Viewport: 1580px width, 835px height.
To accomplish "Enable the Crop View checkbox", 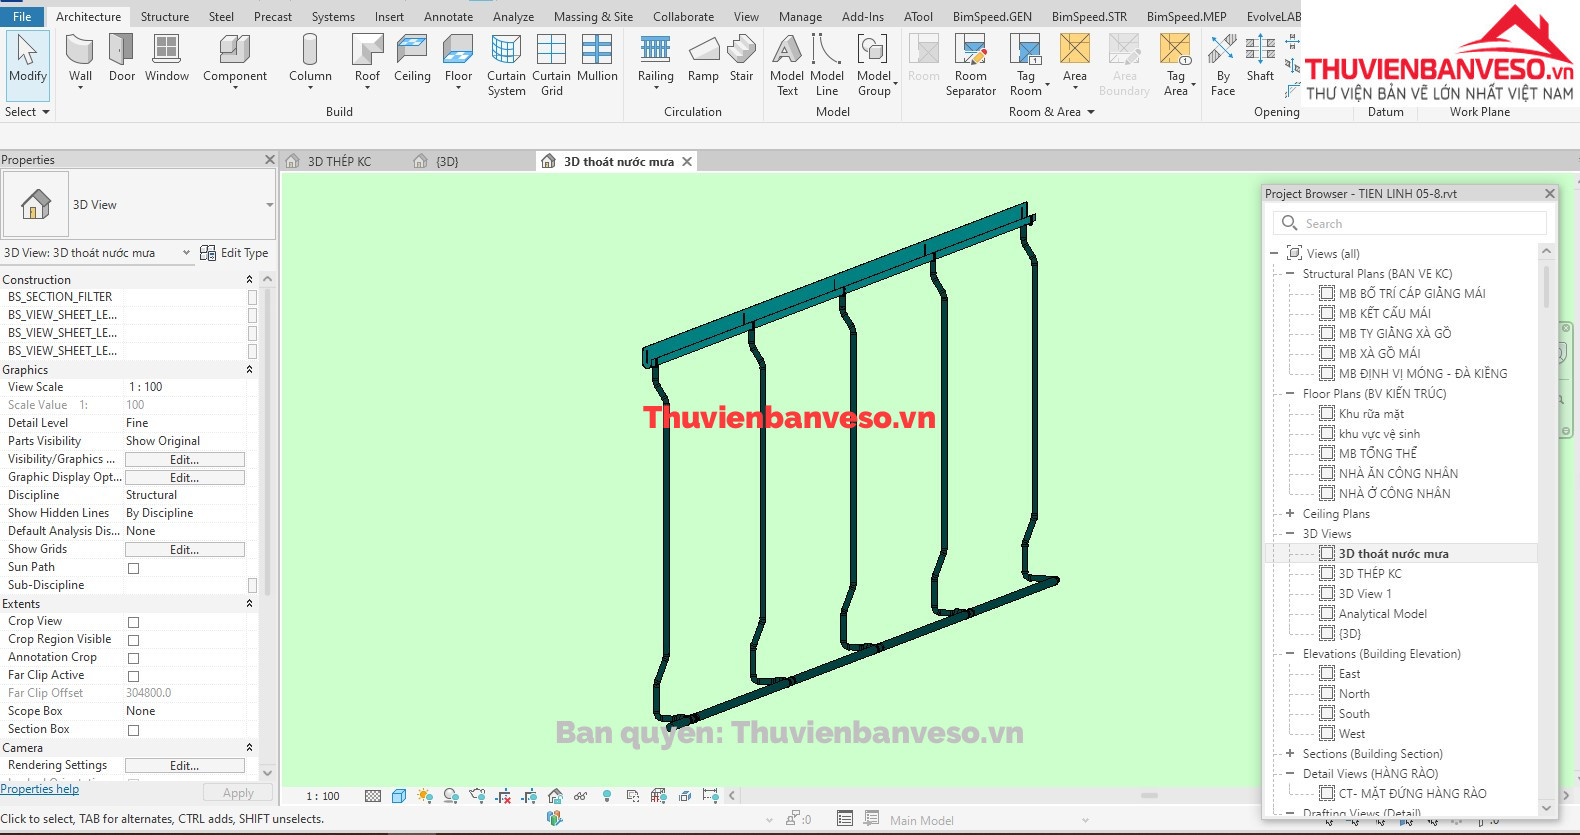I will 133,622.
